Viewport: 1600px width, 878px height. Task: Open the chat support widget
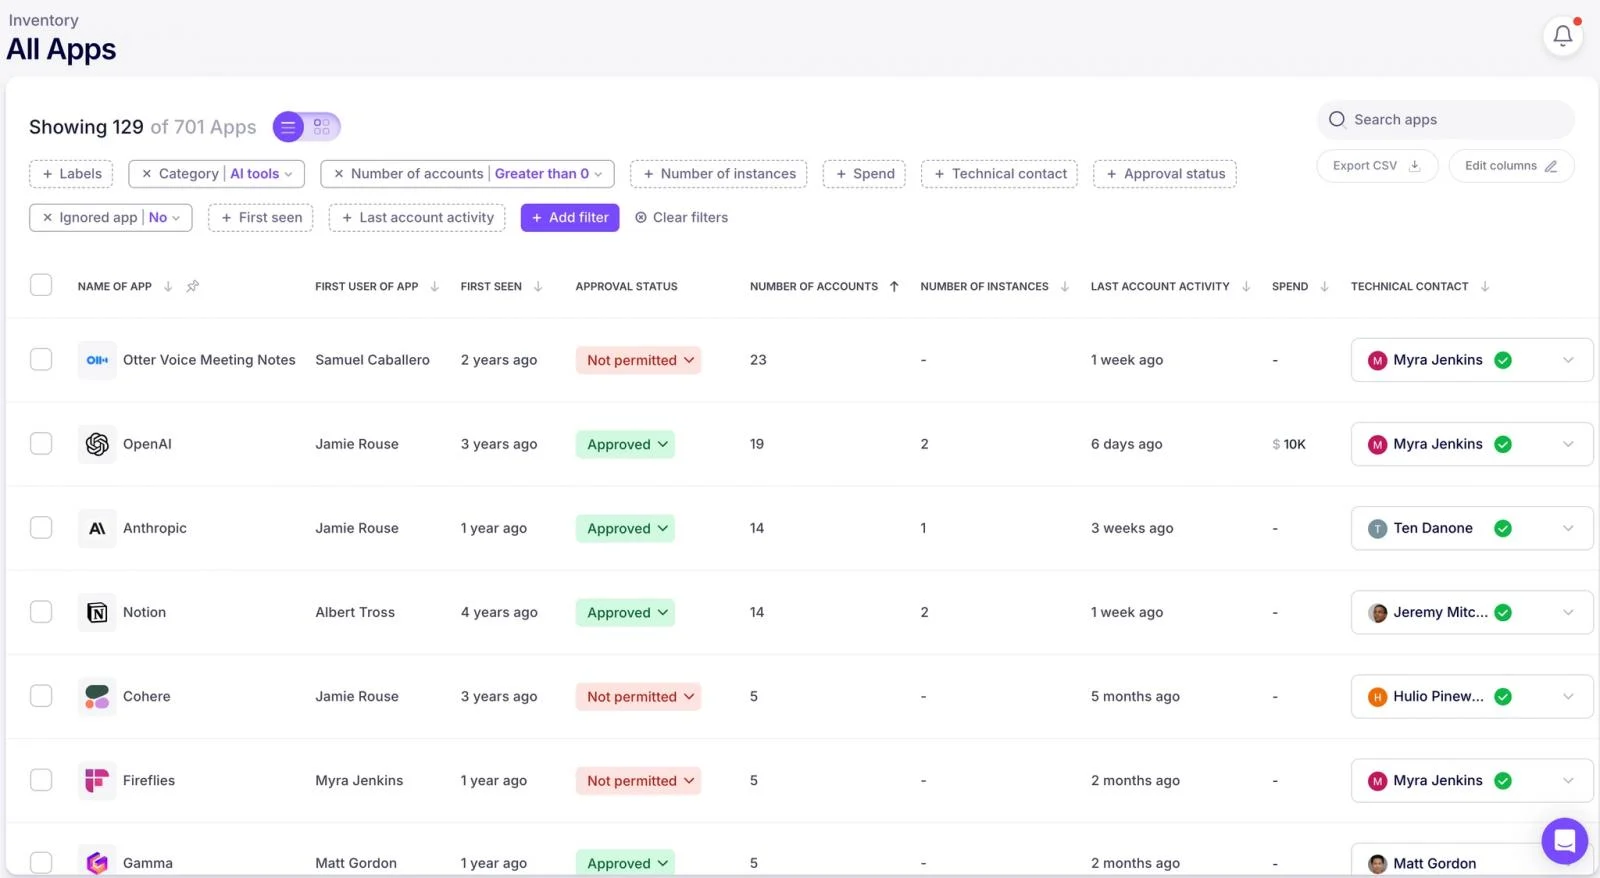tap(1564, 841)
